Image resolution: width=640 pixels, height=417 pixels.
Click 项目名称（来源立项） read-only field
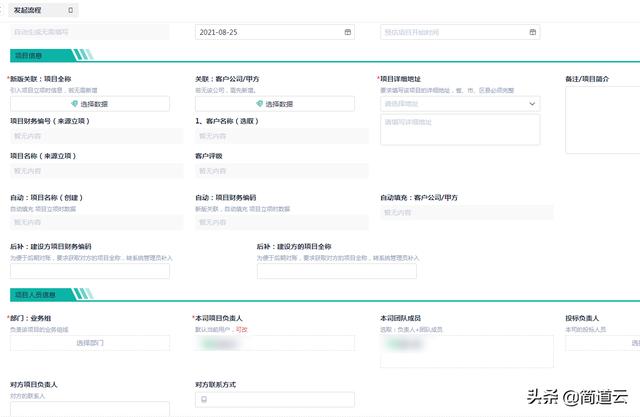[97, 171]
